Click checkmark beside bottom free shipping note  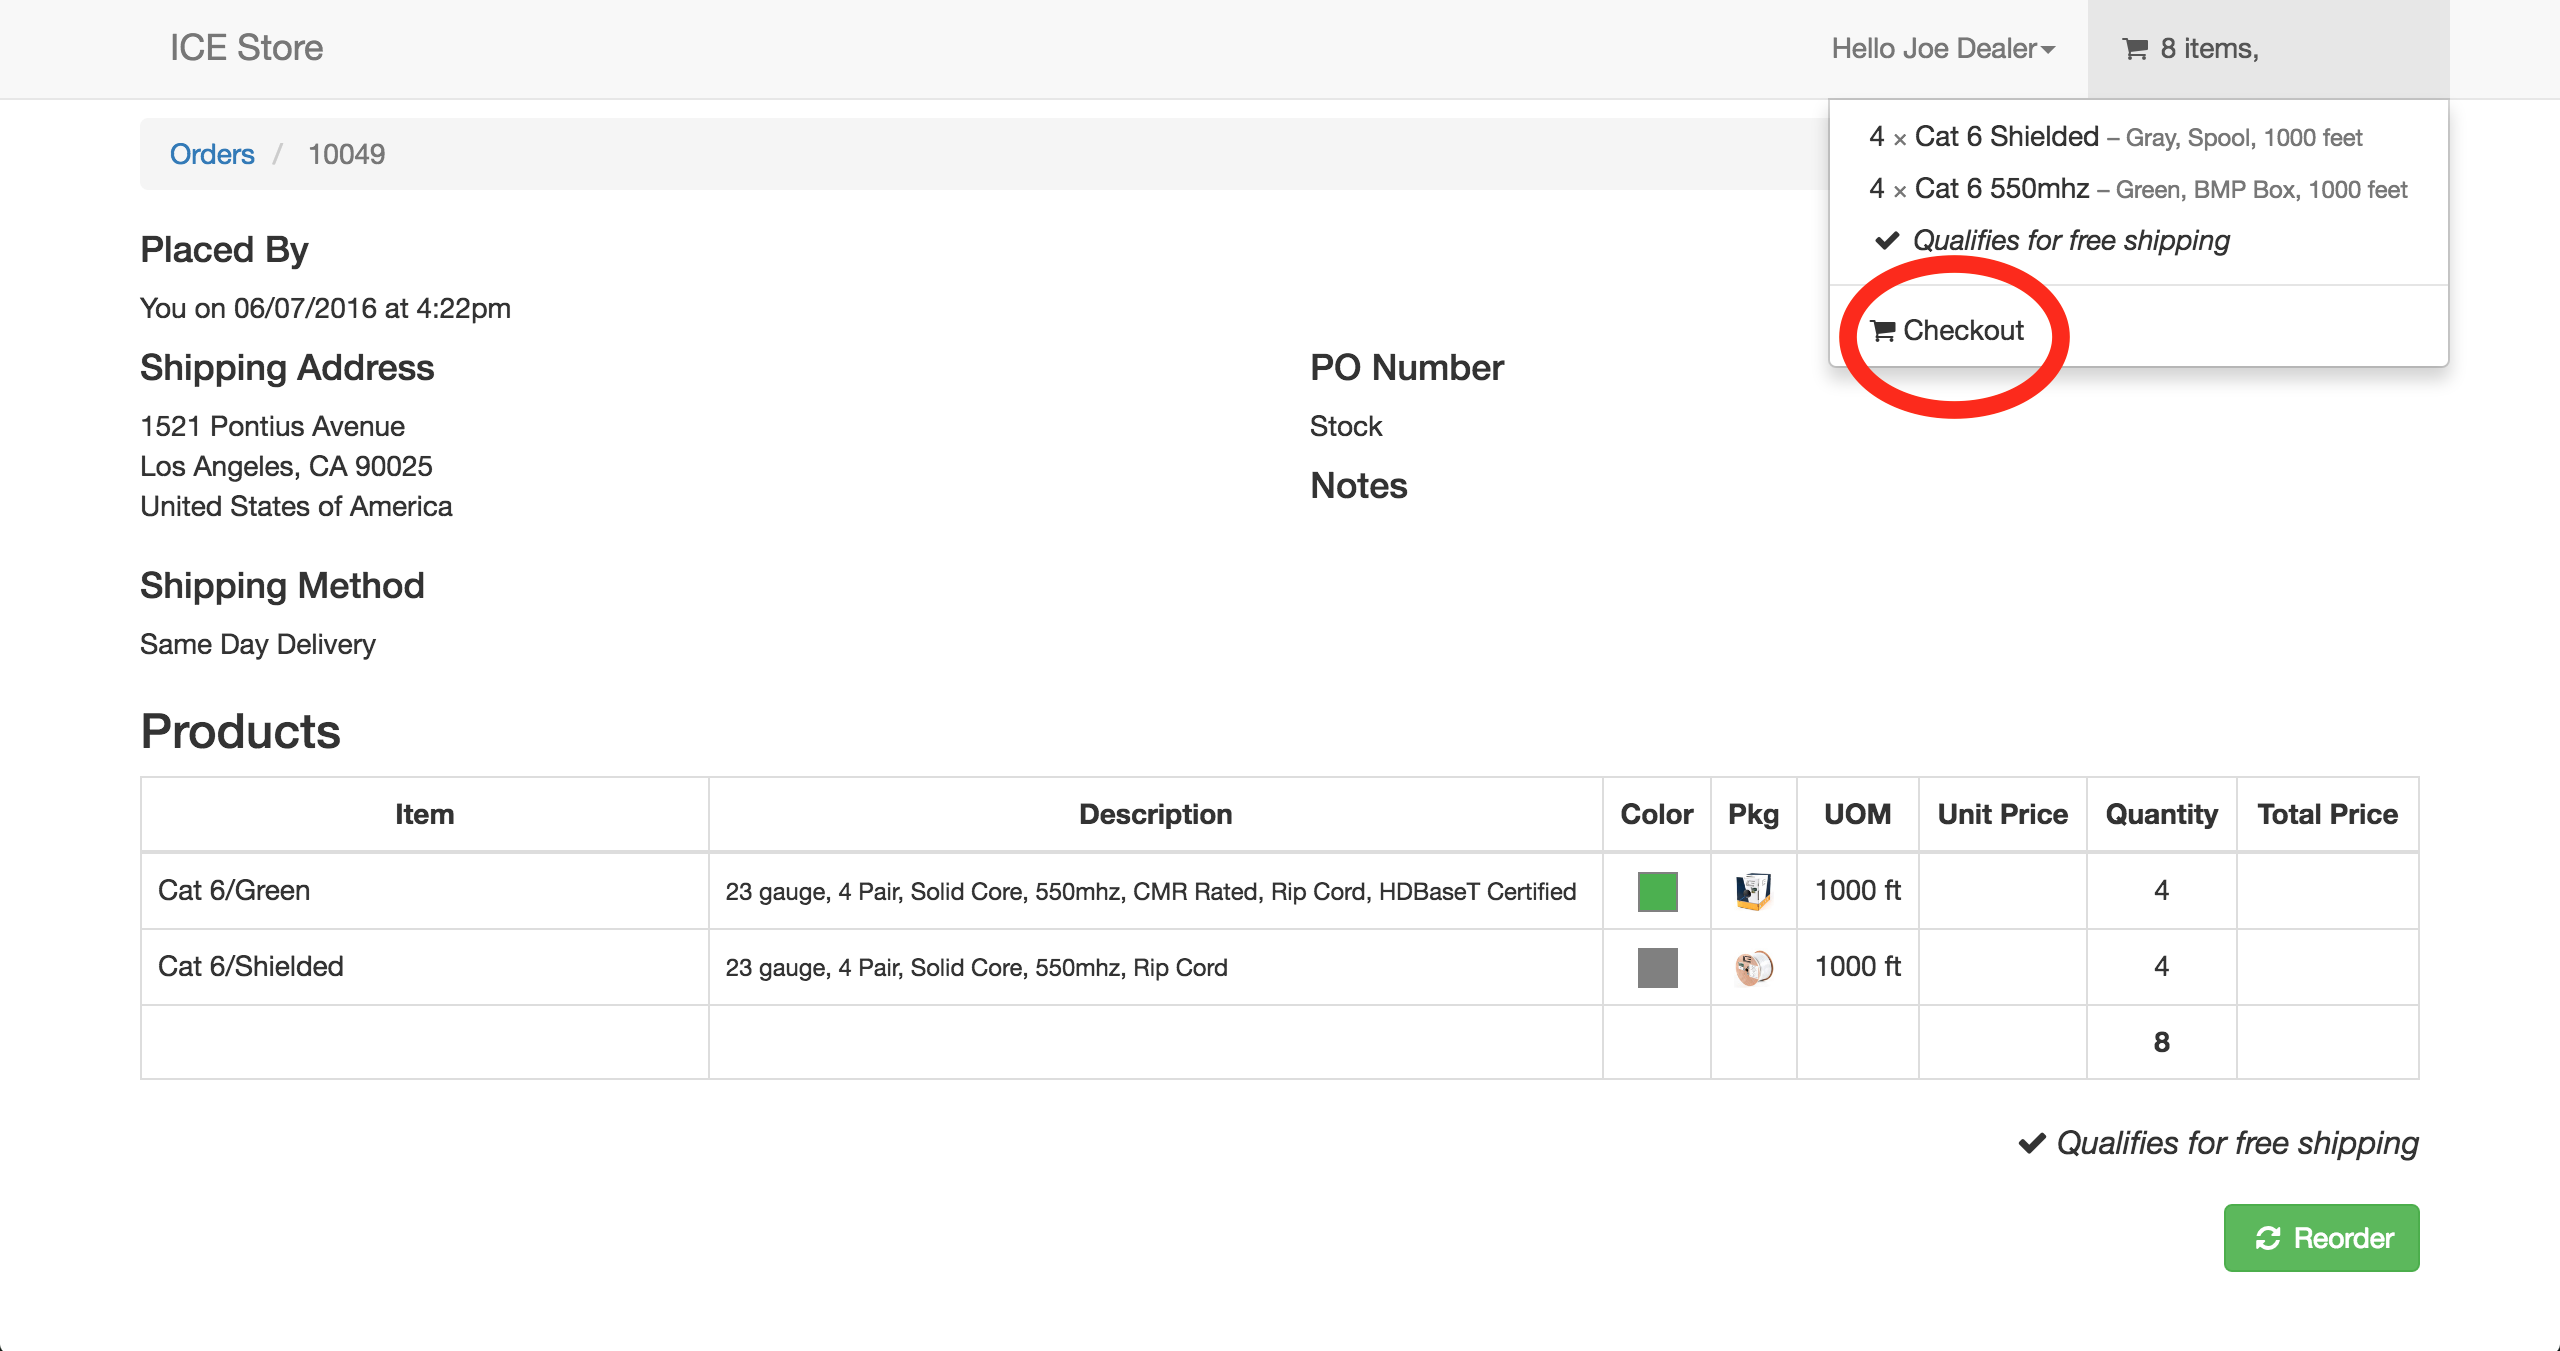(2031, 1143)
